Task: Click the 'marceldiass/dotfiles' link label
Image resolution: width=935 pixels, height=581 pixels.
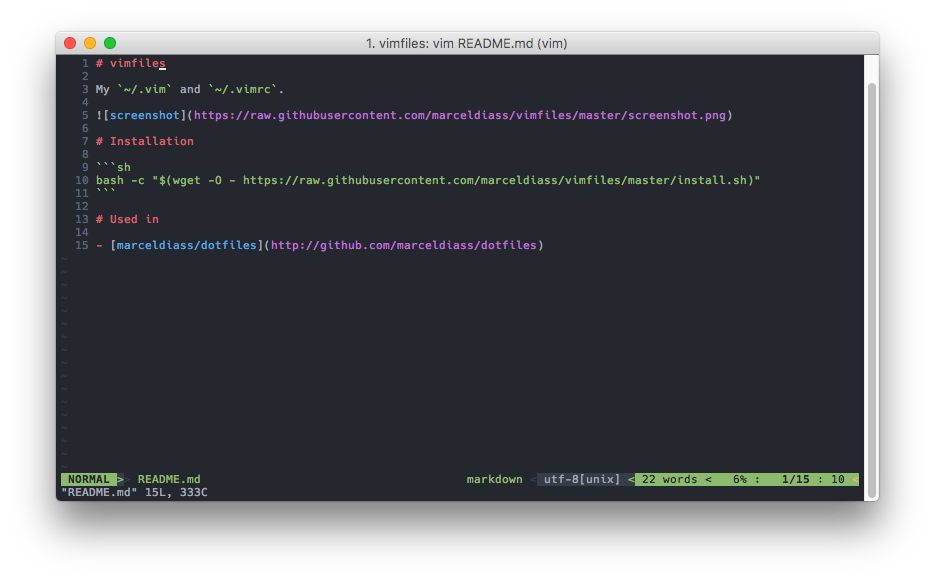Action: (x=187, y=245)
